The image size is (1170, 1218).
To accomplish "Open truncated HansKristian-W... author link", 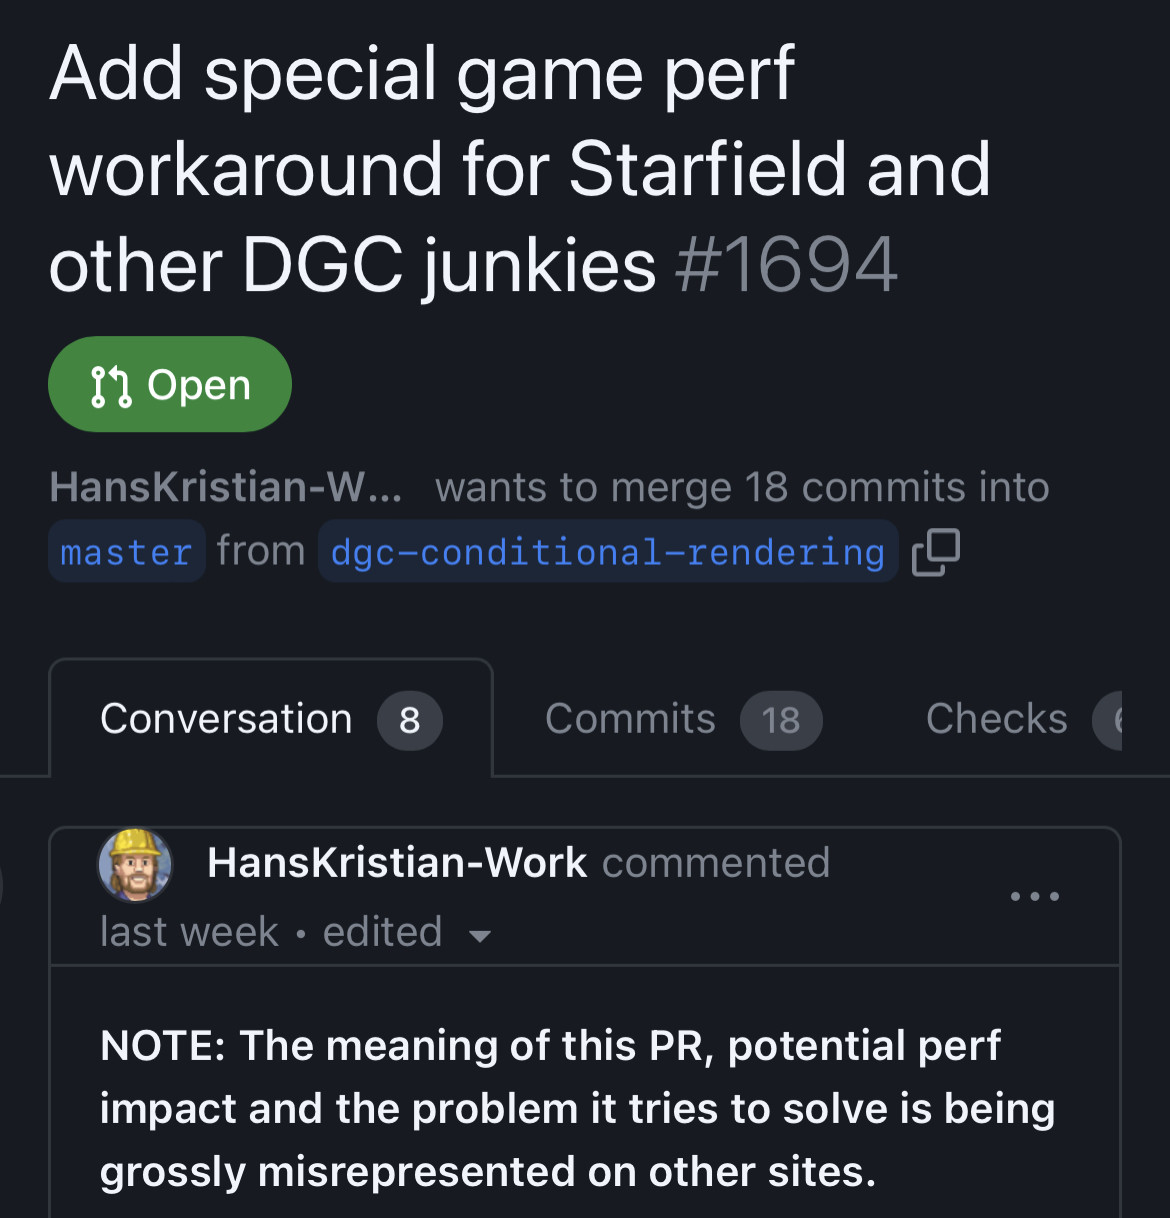I will (x=226, y=487).
